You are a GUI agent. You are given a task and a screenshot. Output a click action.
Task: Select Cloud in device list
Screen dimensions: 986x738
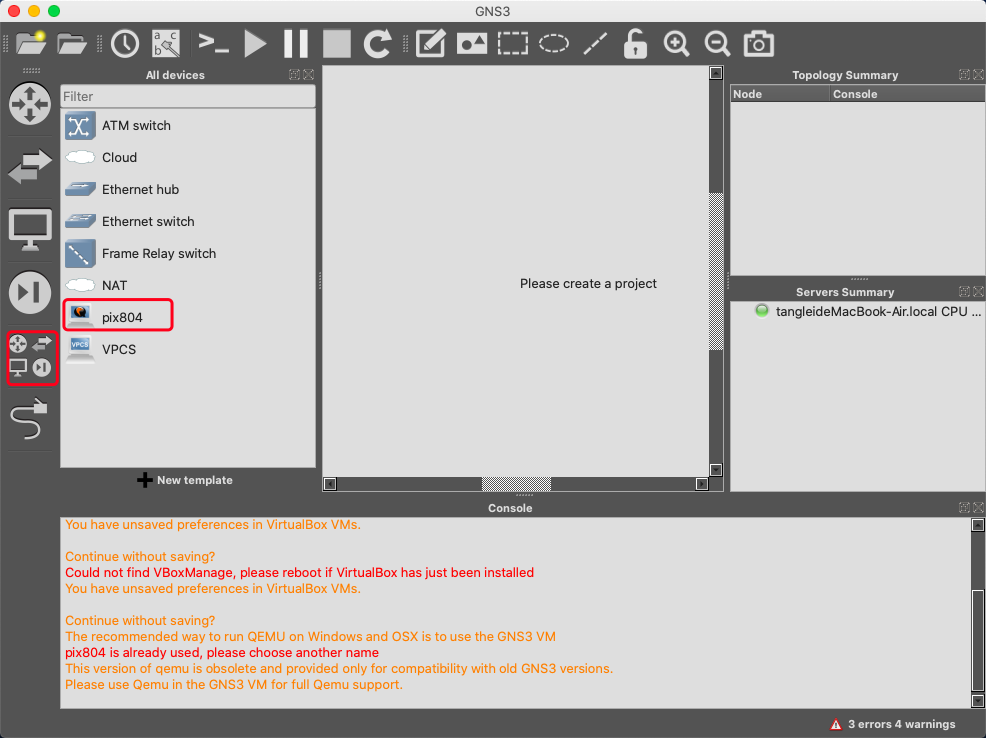tap(187, 158)
